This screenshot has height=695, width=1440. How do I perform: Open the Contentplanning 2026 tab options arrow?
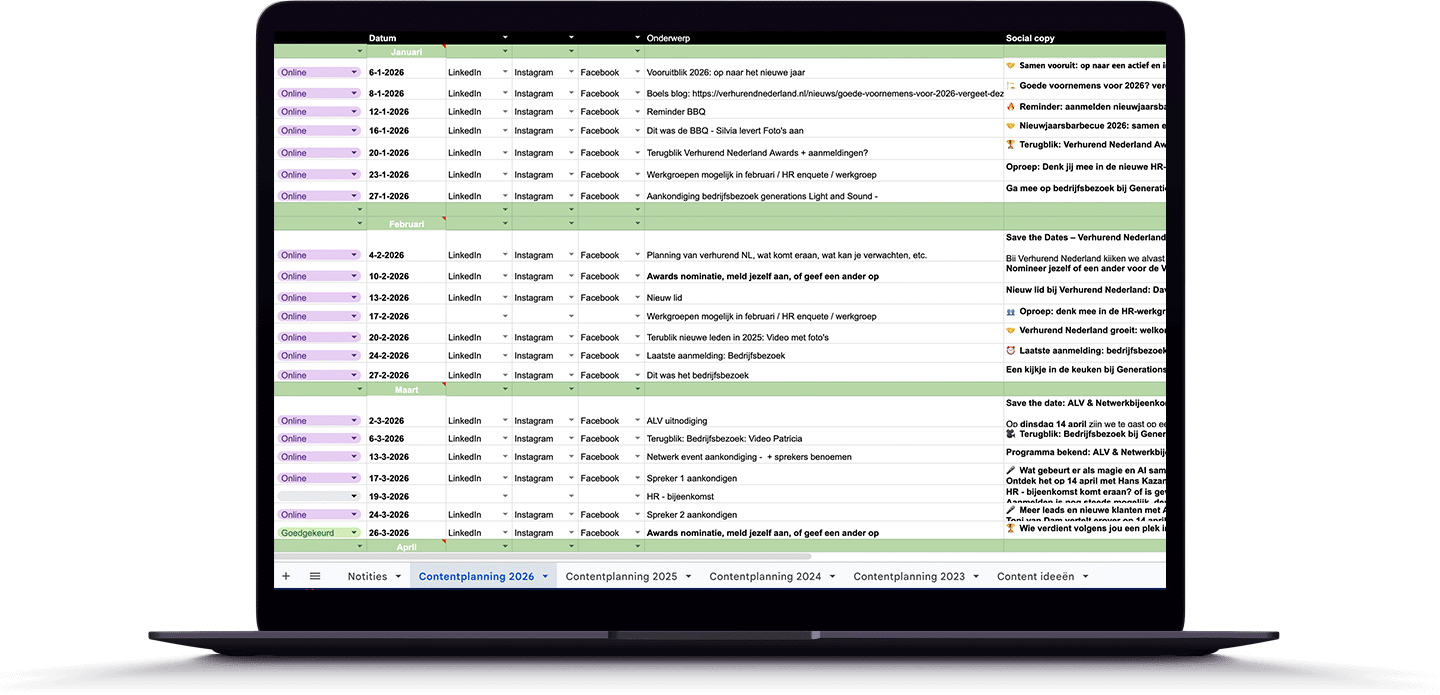coord(546,577)
